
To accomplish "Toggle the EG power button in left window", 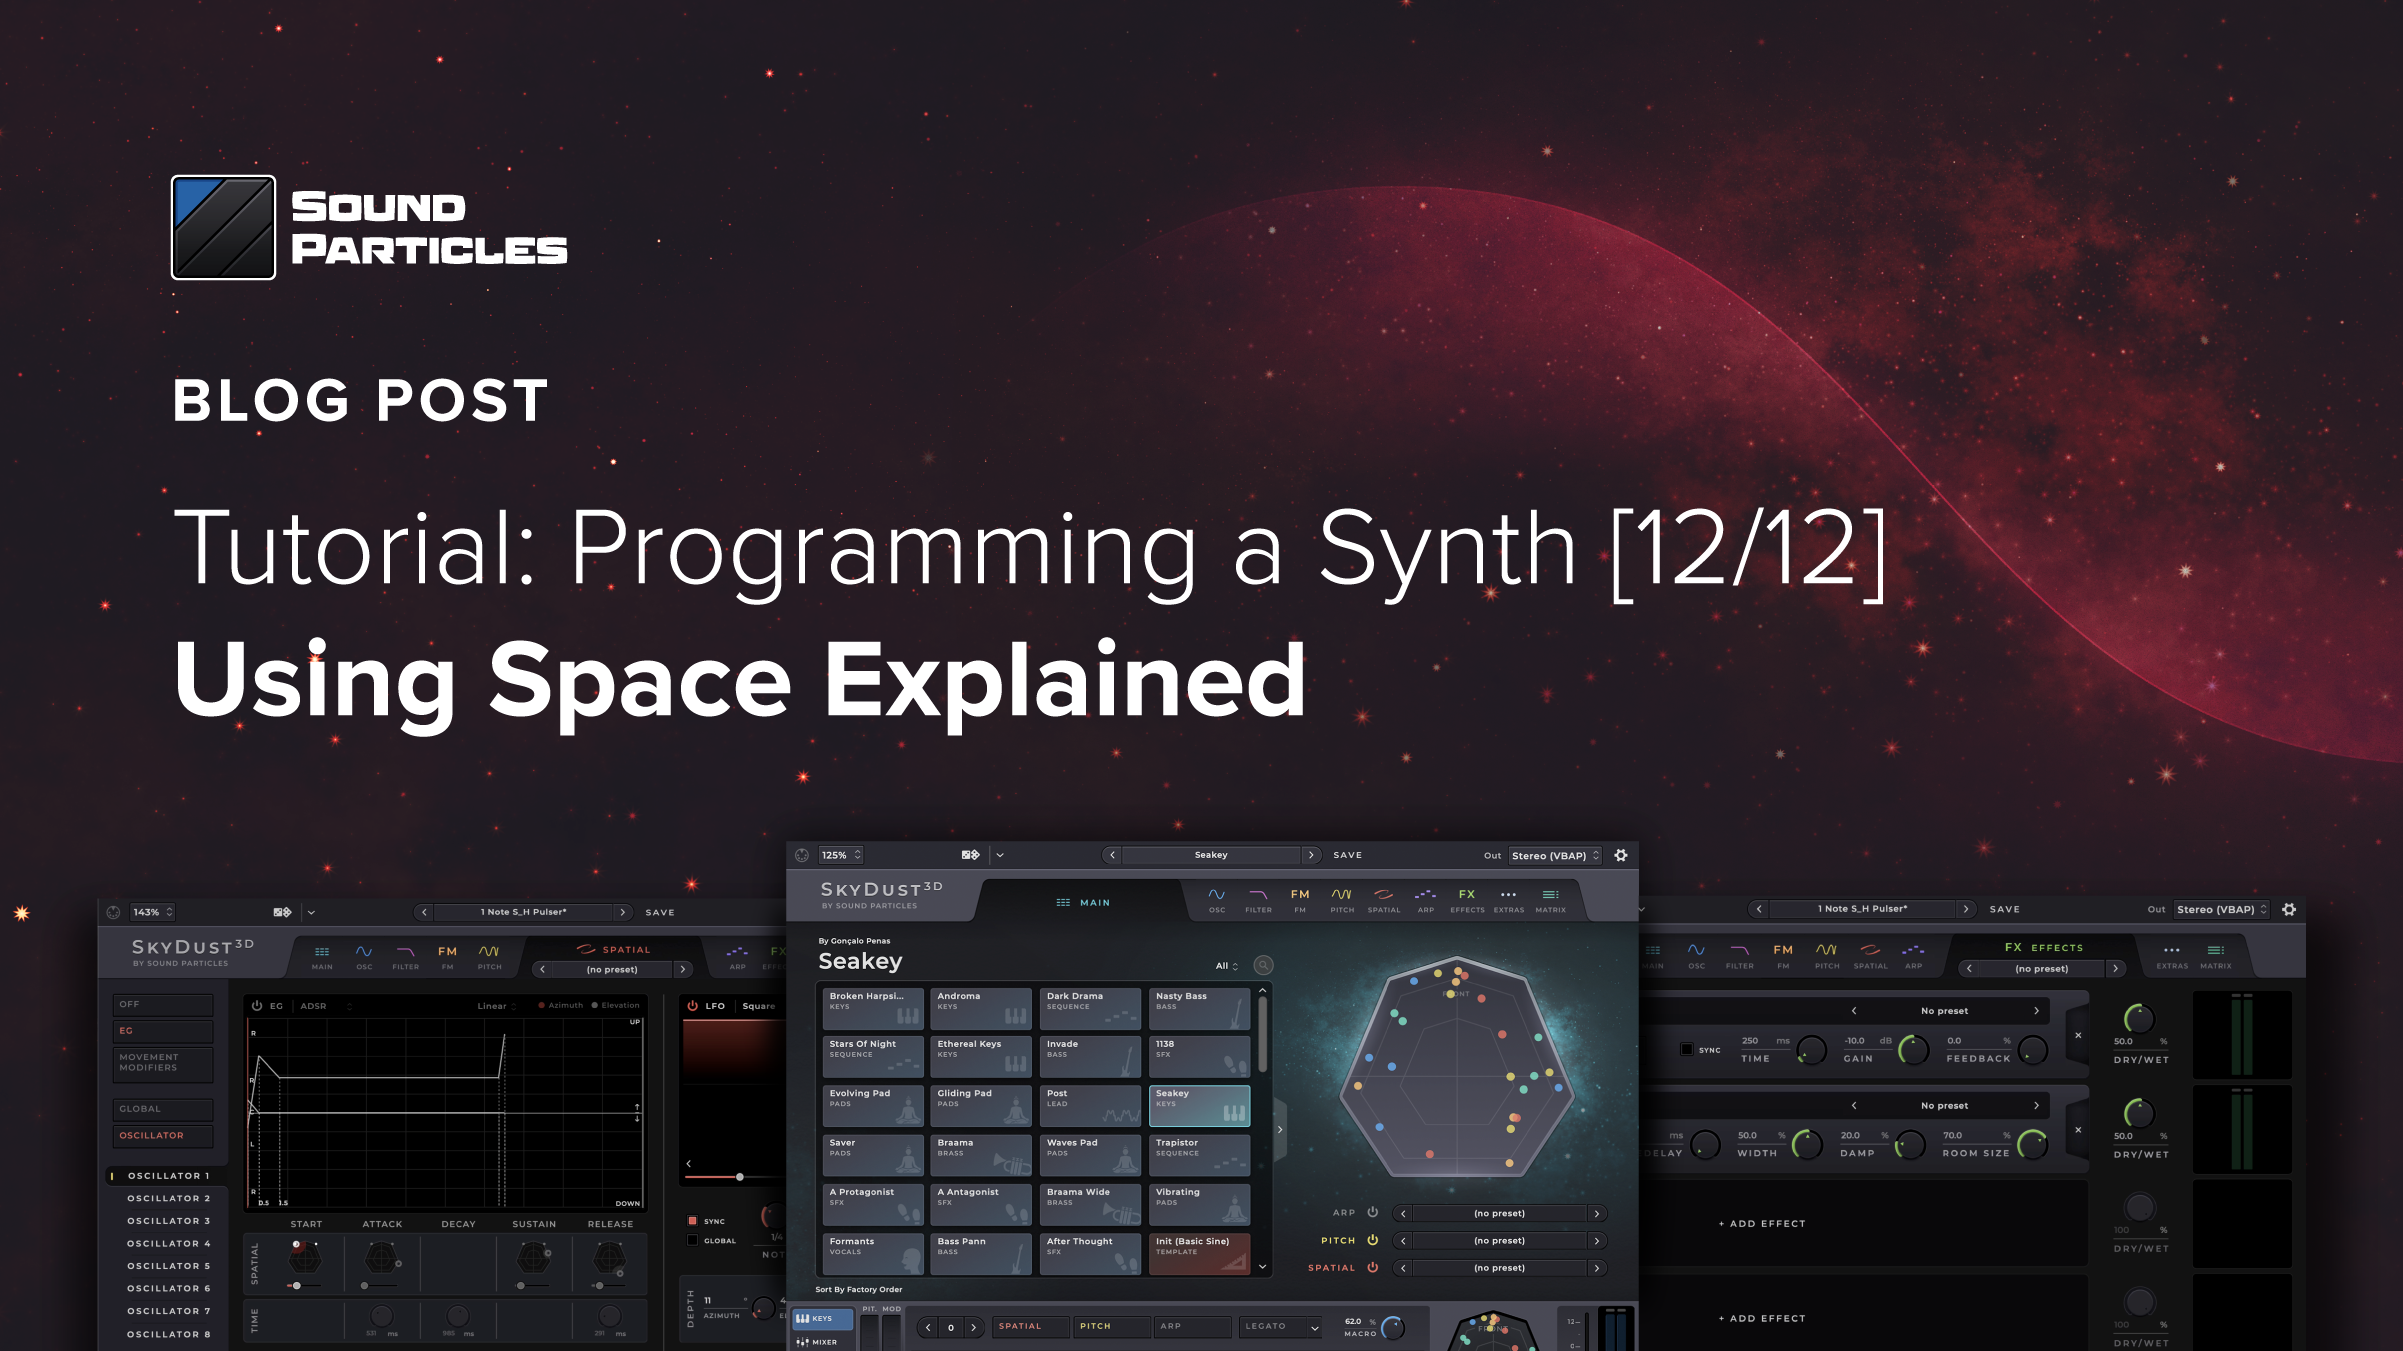I will [x=257, y=1006].
